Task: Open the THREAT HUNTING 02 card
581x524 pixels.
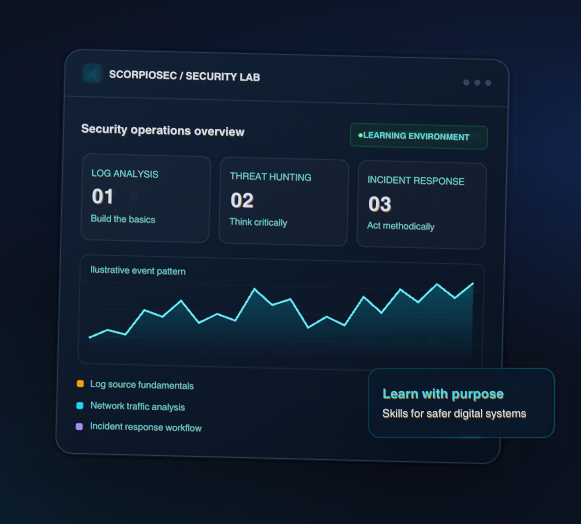Action: (x=283, y=202)
